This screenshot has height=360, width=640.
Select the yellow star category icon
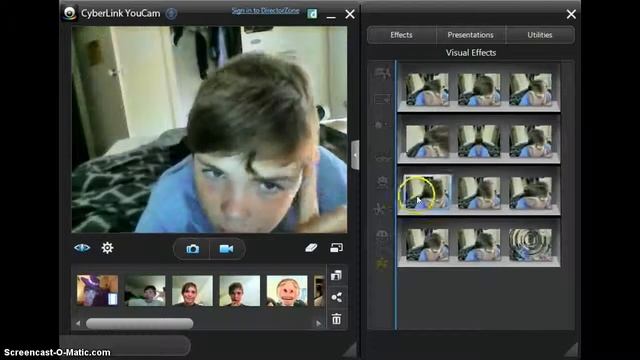[x=382, y=264]
